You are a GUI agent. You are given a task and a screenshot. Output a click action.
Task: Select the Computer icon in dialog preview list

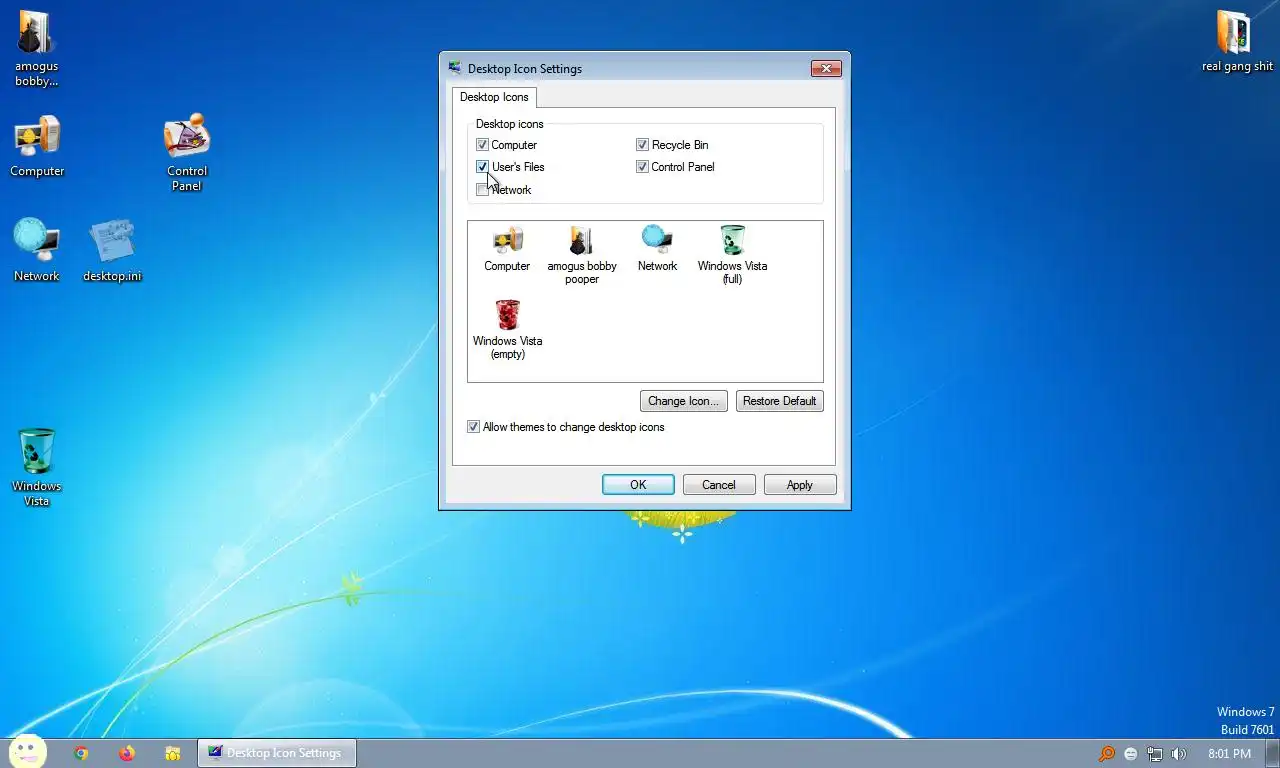click(x=507, y=249)
